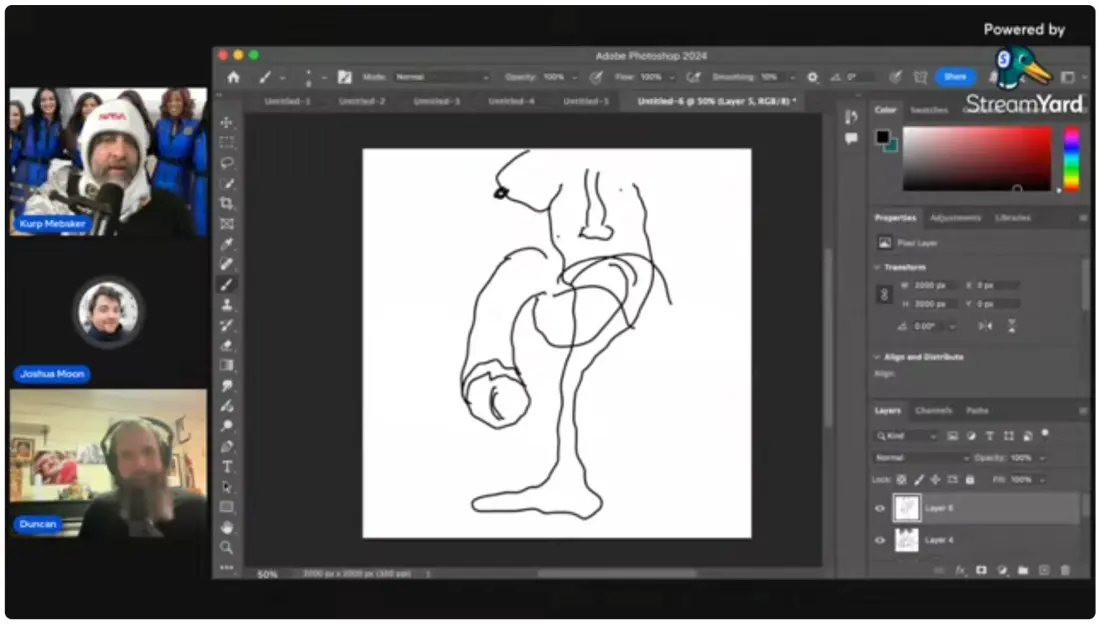Select the Gradient tool
The width and height of the screenshot is (1099, 624).
click(226, 365)
